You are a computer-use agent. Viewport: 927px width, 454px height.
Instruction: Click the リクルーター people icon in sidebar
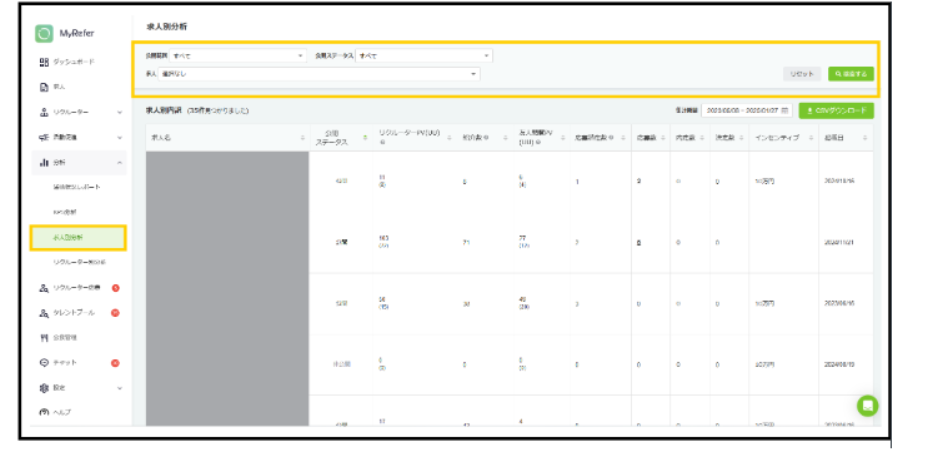click(x=44, y=112)
